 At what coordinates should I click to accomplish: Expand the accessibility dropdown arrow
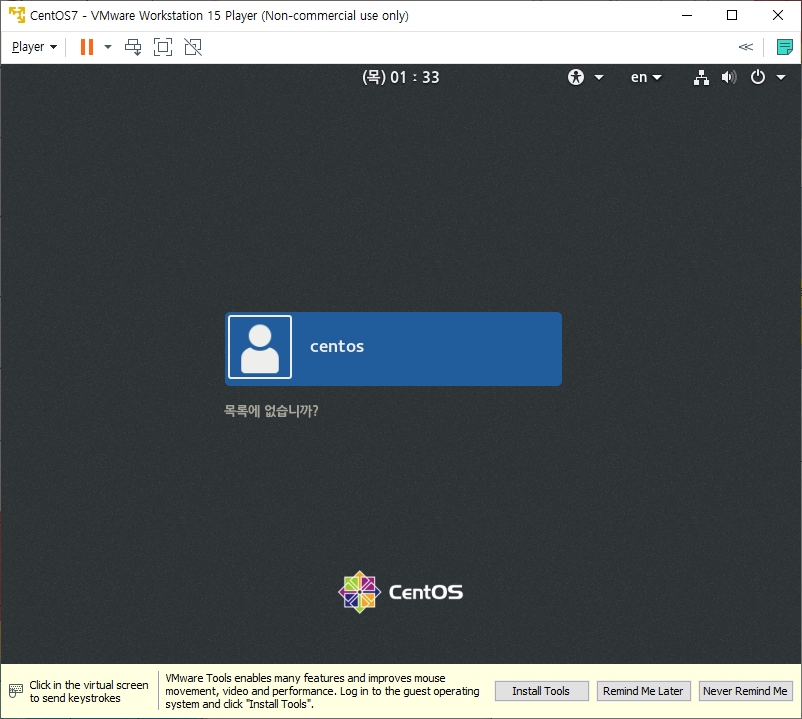click(599, 78)
